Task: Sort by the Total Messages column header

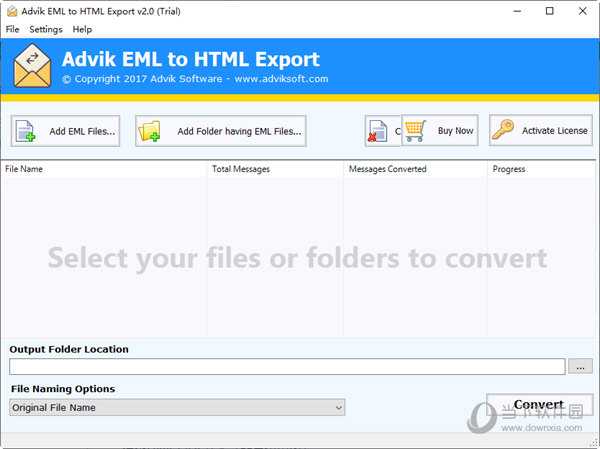Action: (x=275, y=169)
